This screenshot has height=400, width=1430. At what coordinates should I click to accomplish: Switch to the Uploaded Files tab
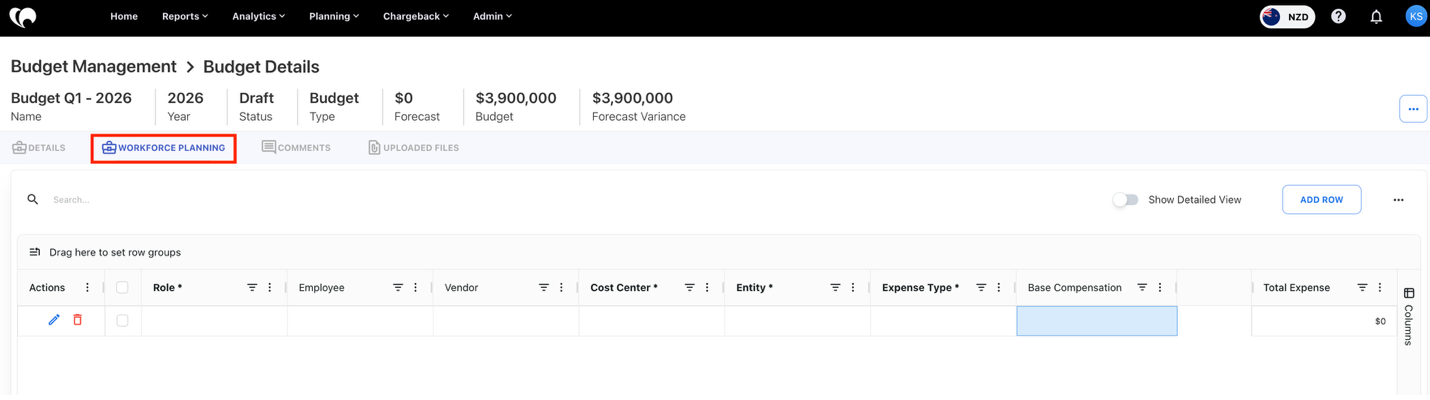point(414,148)
